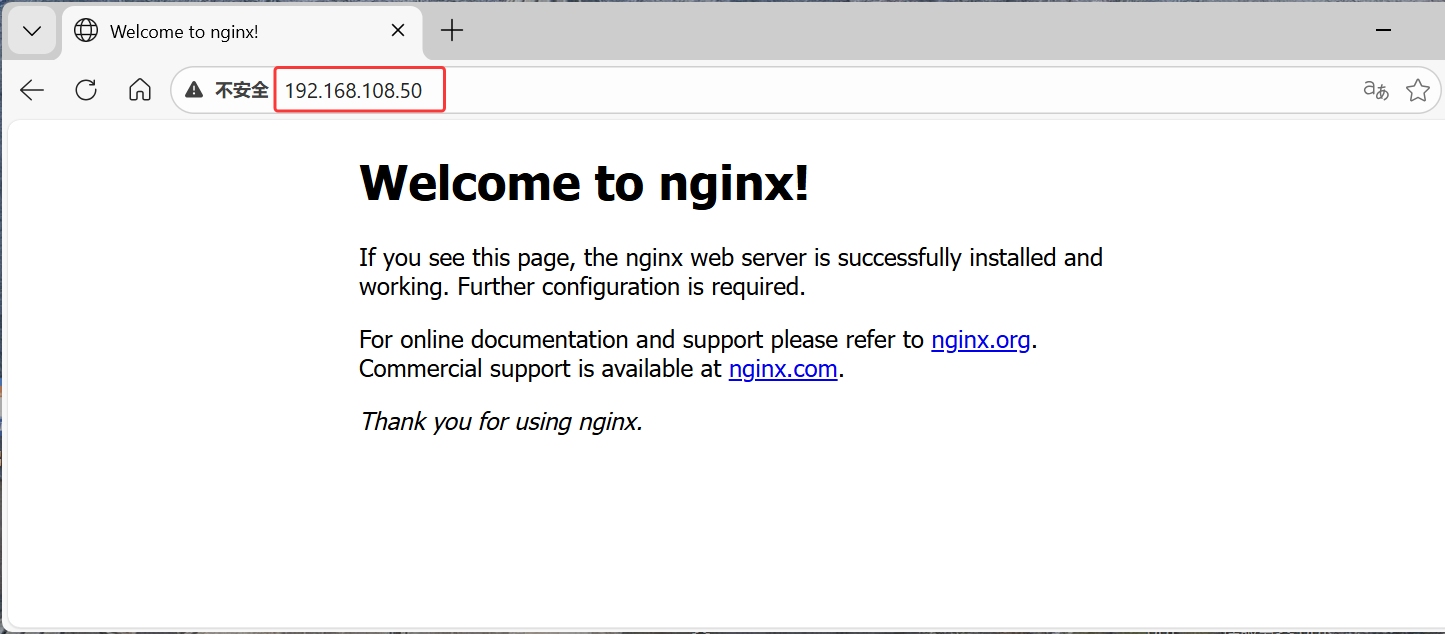Click the Thank you for using nginx. text
Viewport: 1445px width, 634px height.
[x=501, y=421]
